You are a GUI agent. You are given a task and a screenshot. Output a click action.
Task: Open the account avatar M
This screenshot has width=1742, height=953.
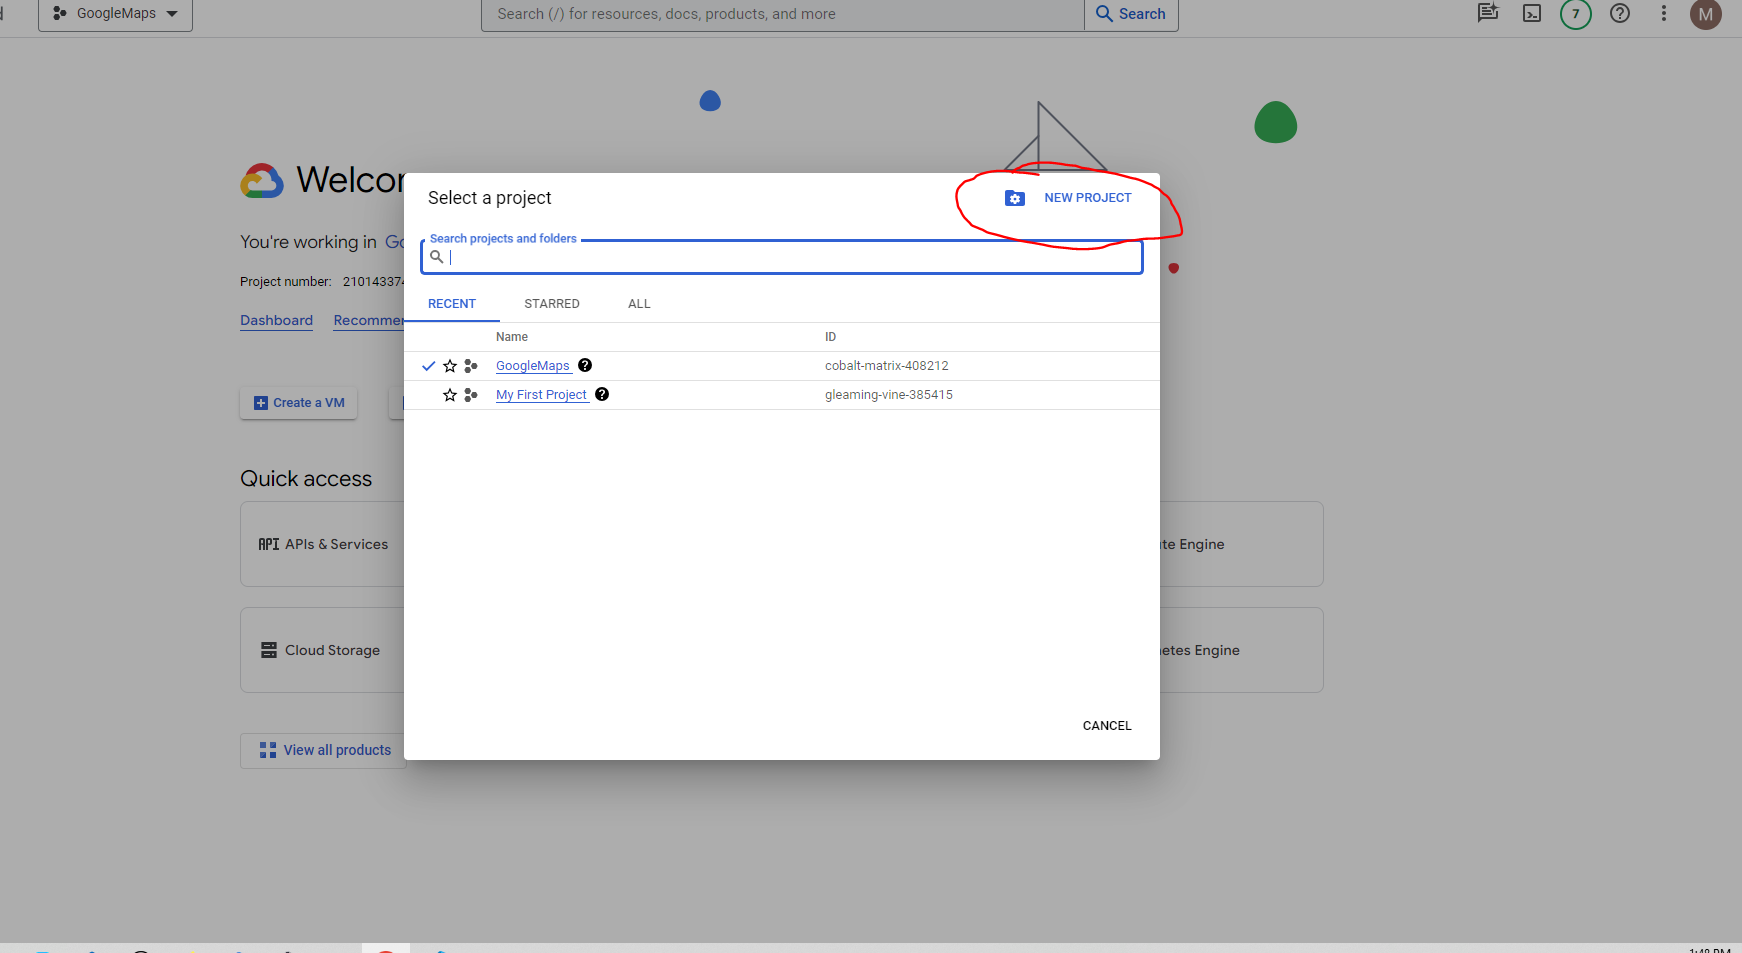click(1706, 14)
